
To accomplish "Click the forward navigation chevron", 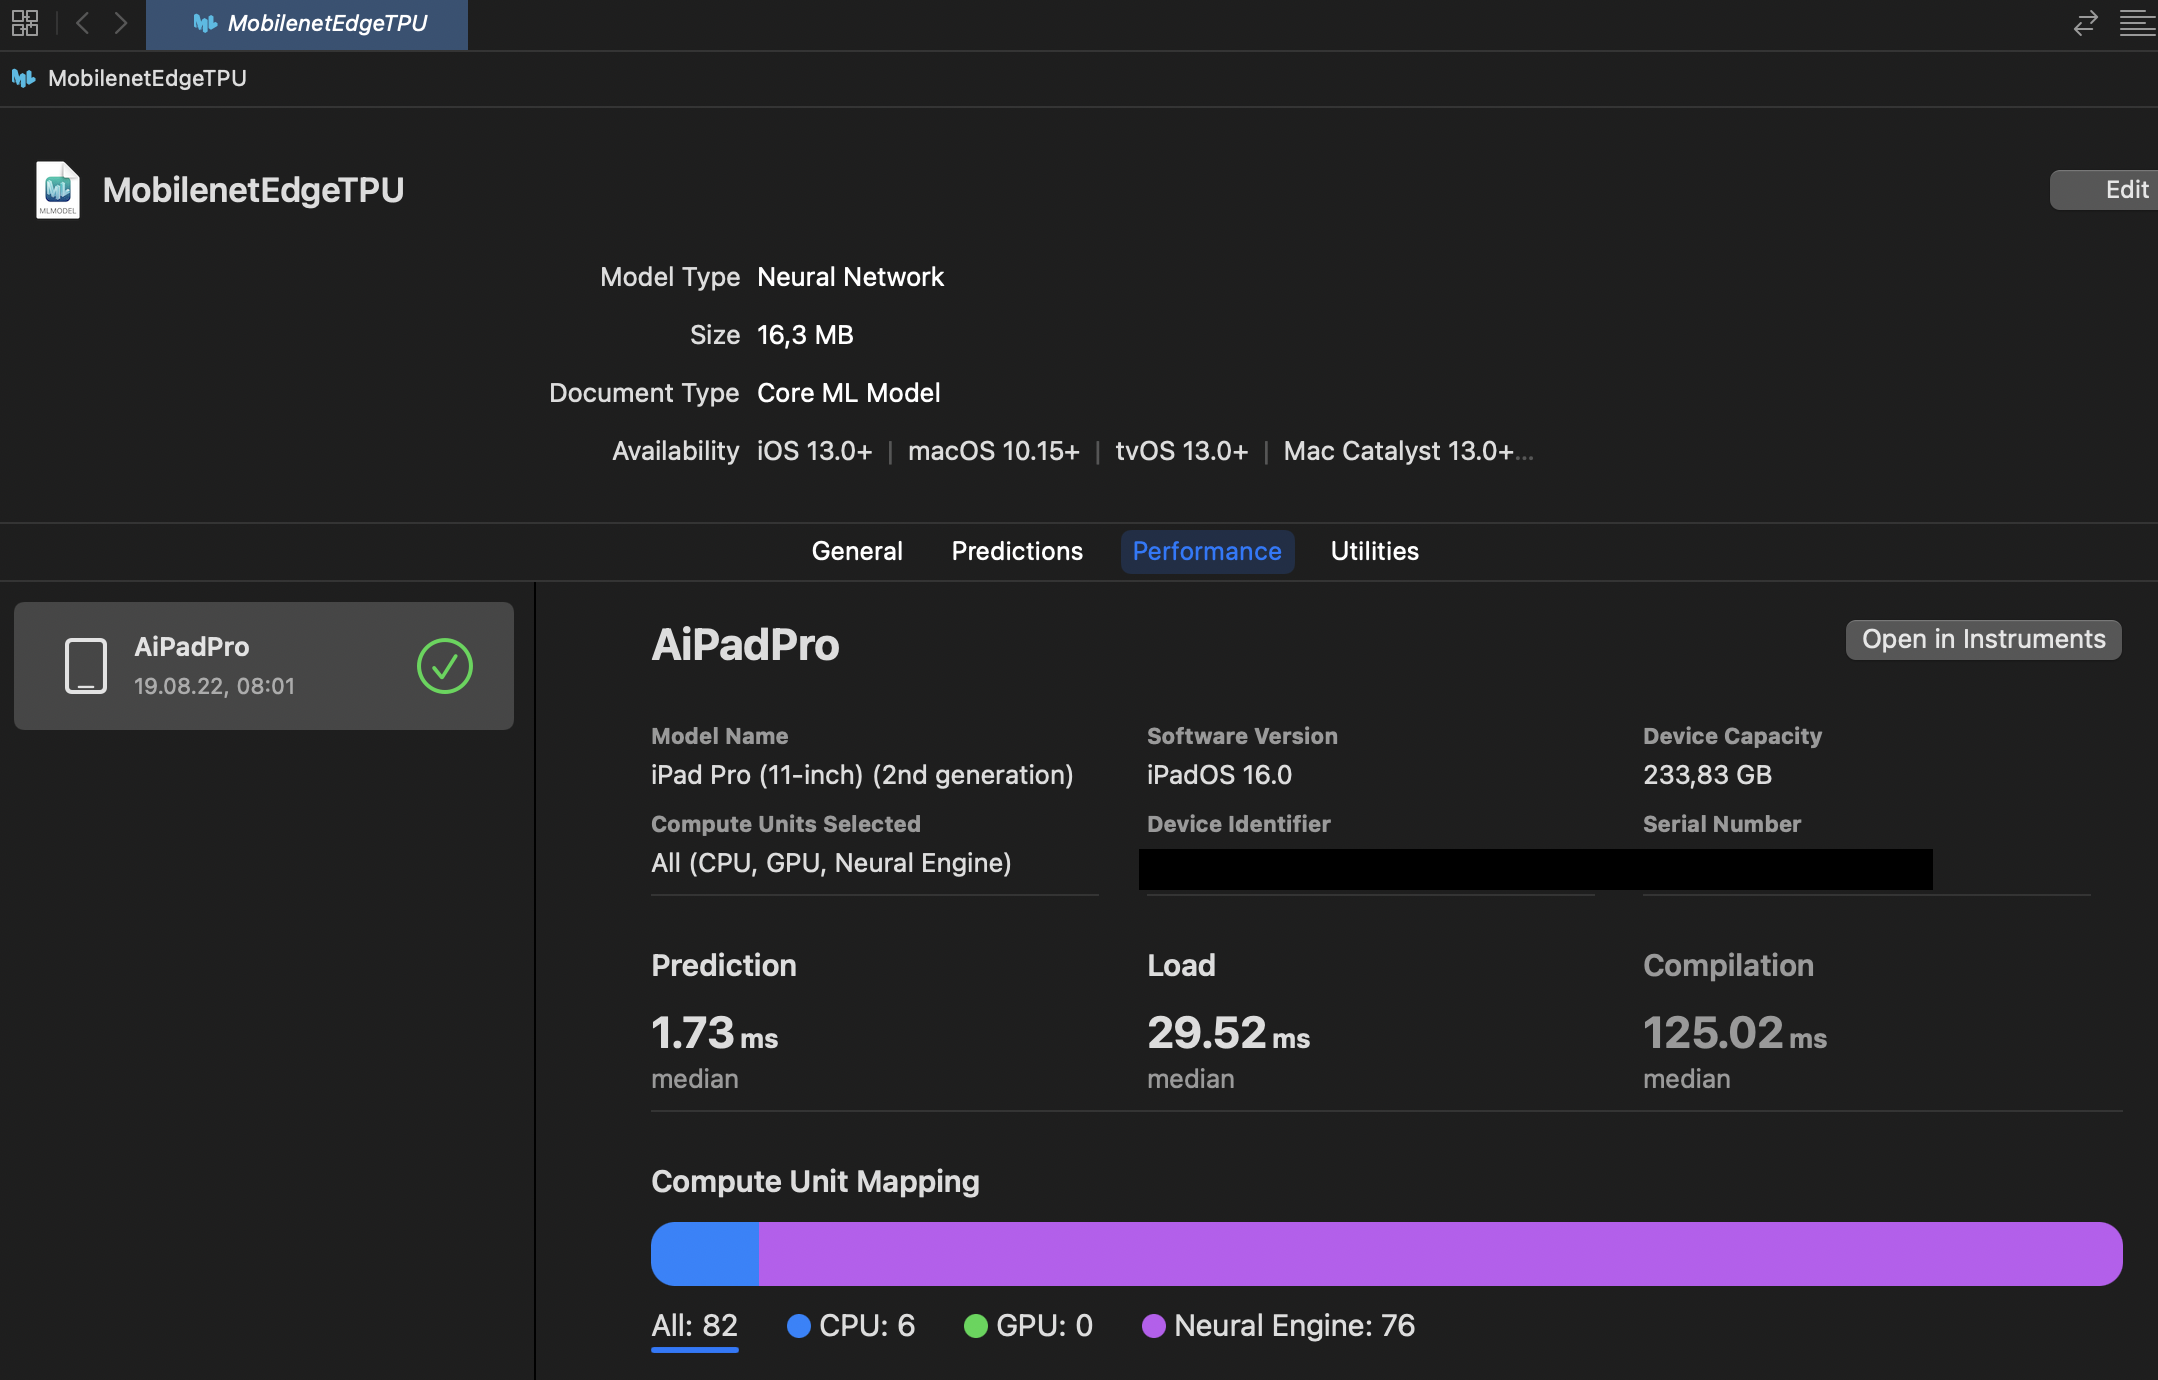I will click(x=122, y=23).
